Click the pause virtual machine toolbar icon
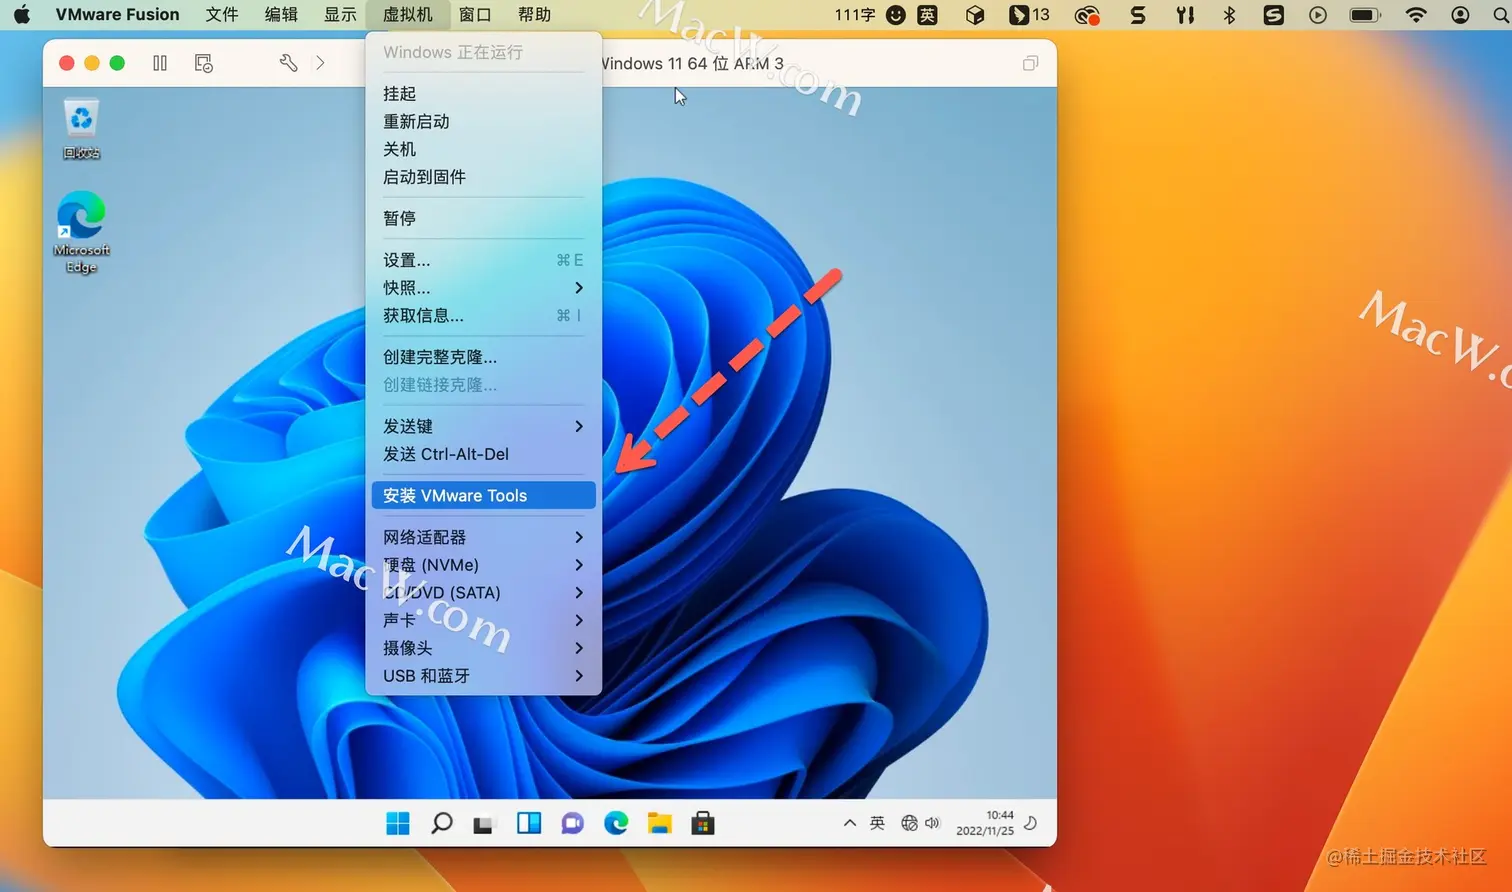The image size is (1512, 892). 160,63
